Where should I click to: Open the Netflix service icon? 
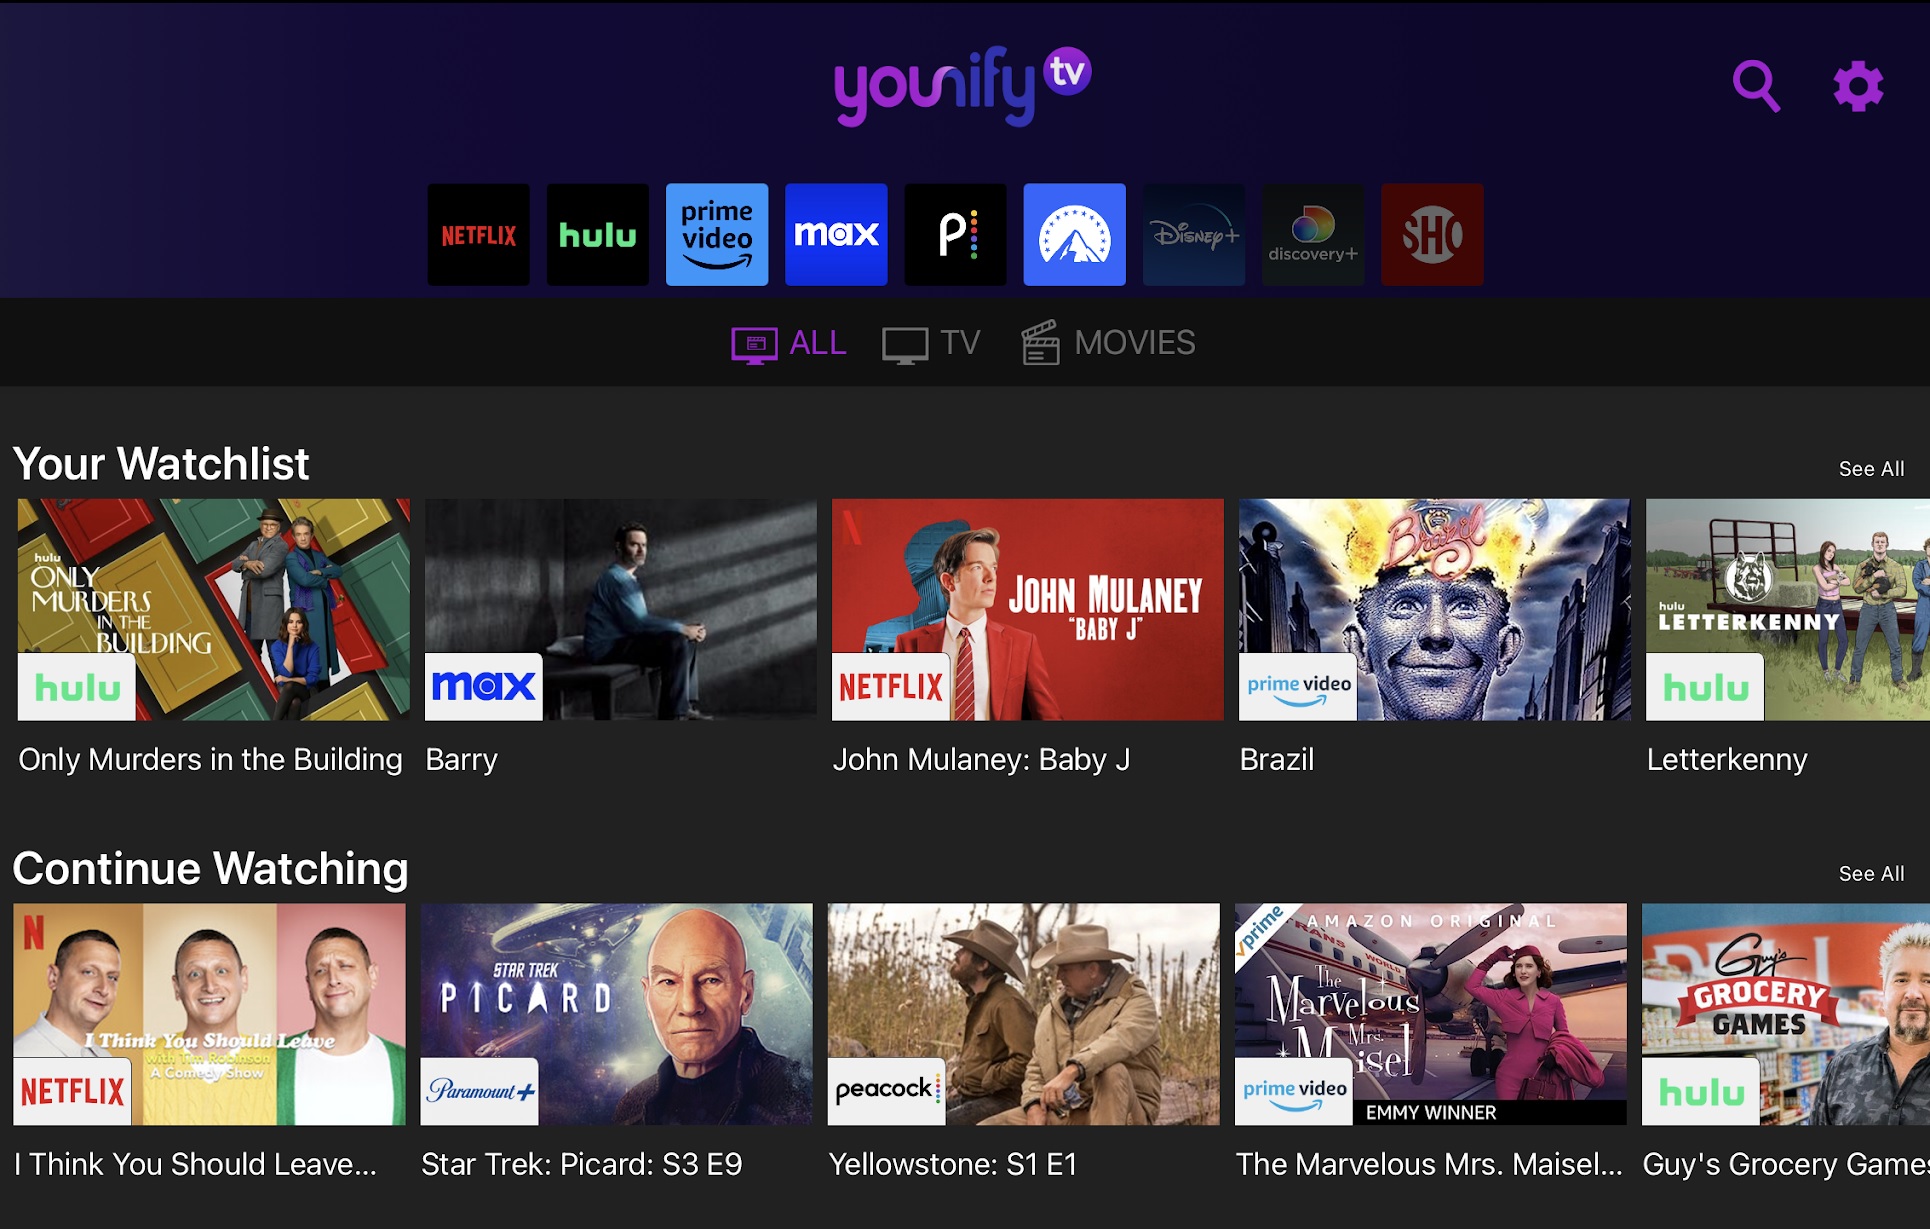tap(478, 234)
